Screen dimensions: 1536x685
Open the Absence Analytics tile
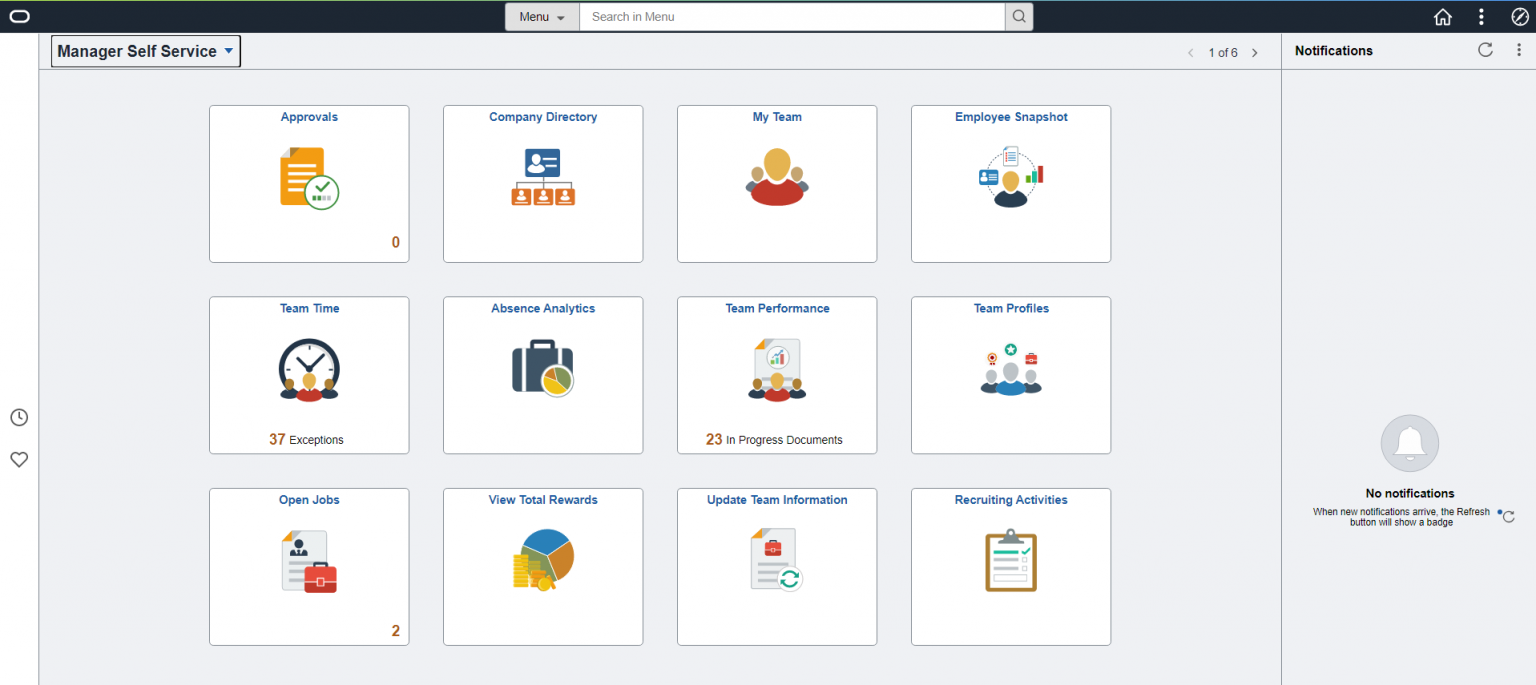(x=542, y=374)
